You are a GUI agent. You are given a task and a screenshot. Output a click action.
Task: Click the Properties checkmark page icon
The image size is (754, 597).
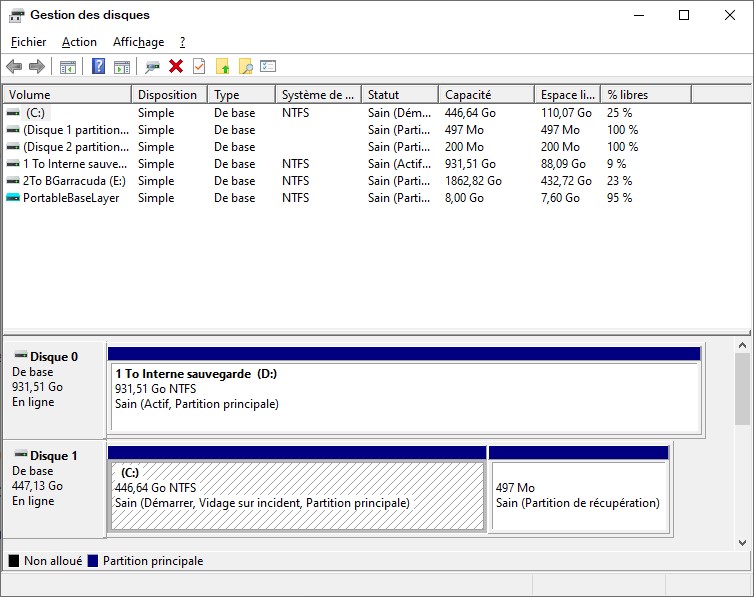[199, 66]
